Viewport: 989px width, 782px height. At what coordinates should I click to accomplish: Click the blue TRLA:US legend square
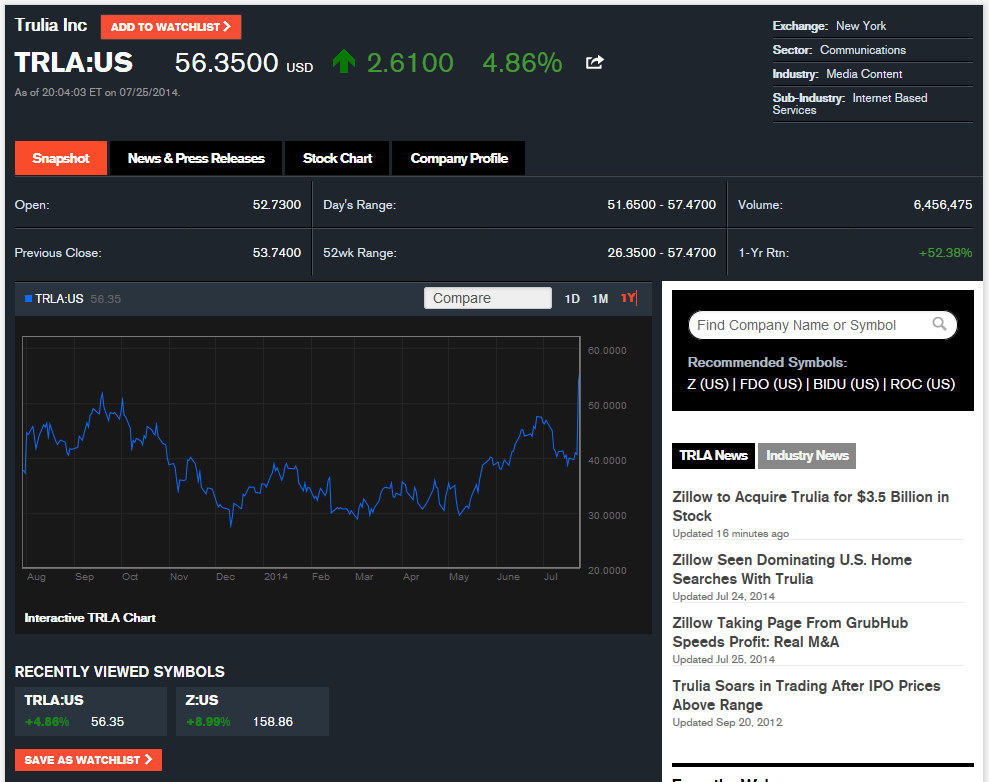coord(28,299)
